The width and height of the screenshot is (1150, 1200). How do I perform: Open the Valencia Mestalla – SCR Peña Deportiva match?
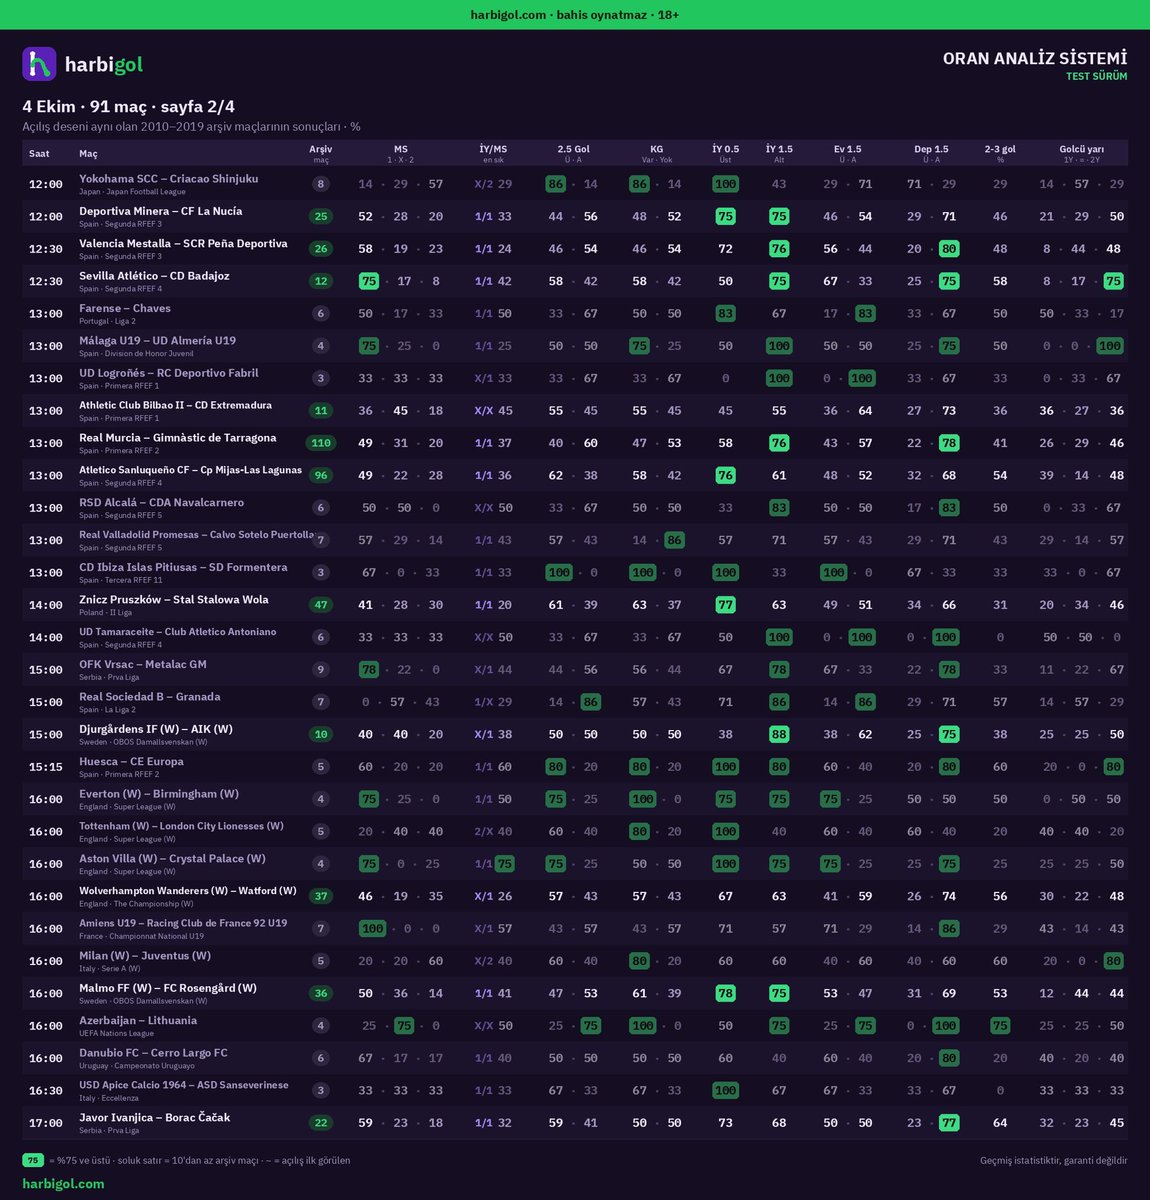(183, 243)
